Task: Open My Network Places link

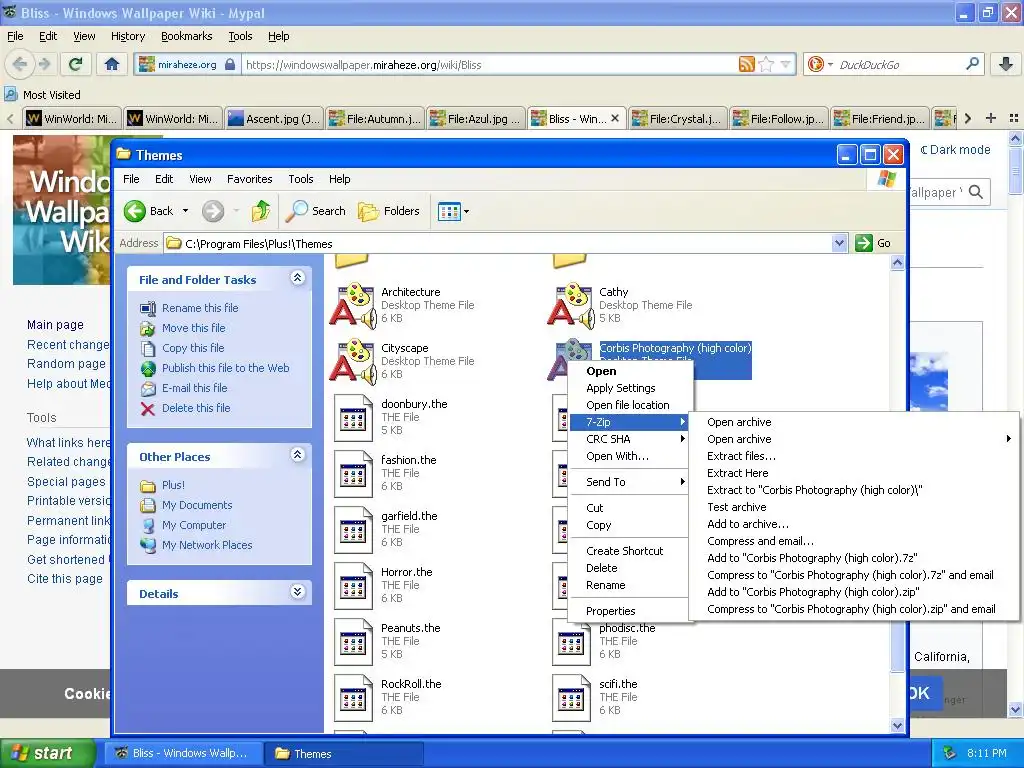Action: [x=206, y=545]
